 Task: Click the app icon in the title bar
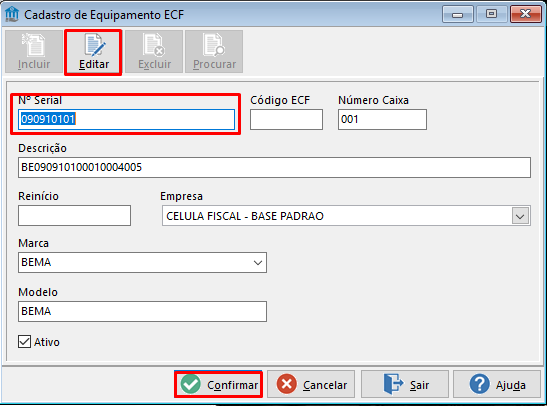click(12, 14)
